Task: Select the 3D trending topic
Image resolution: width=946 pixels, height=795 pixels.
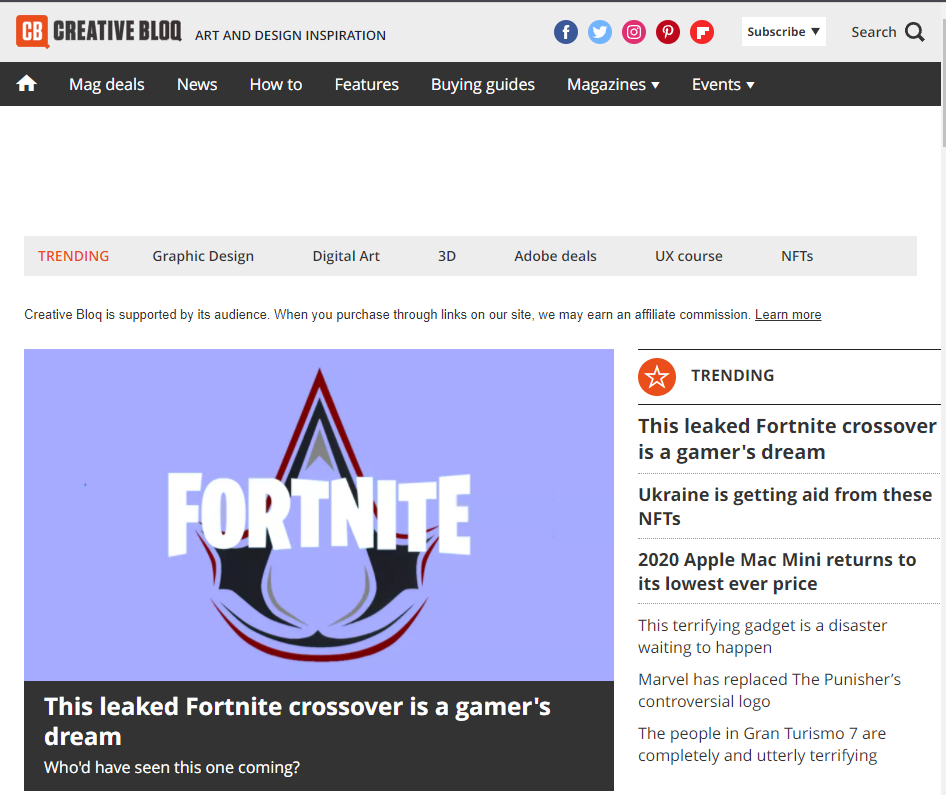Action: [447, 256]
